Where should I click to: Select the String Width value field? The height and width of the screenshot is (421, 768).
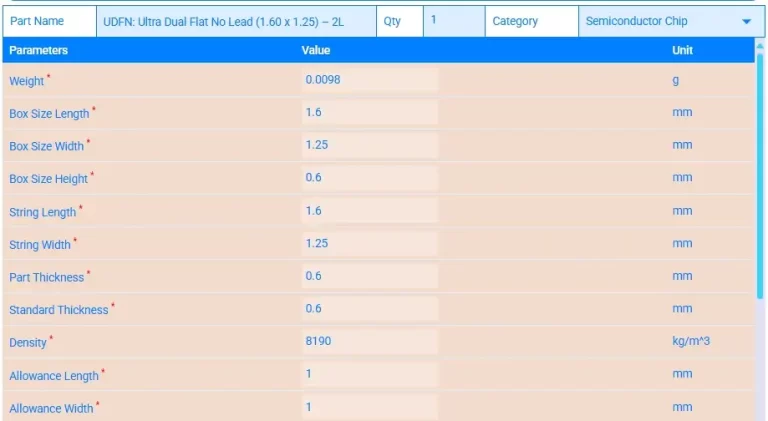point(369,244)
